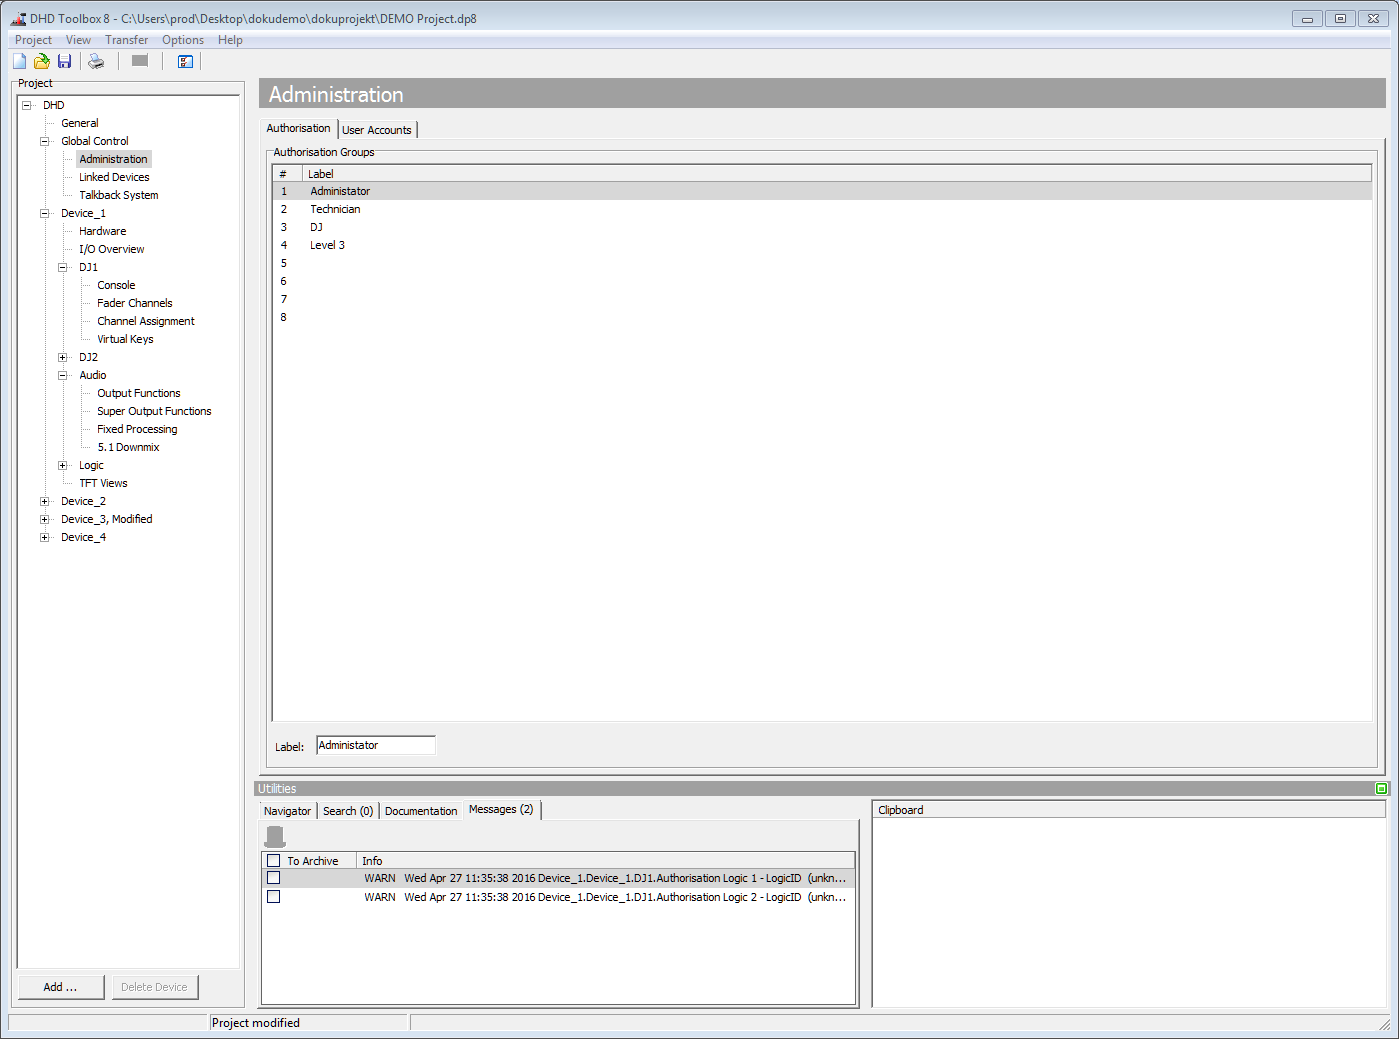This screenshot has height=1039, width=1399.
Task: Click the DHD Toolbox title bar icon
Action: [x=16, y=18]
